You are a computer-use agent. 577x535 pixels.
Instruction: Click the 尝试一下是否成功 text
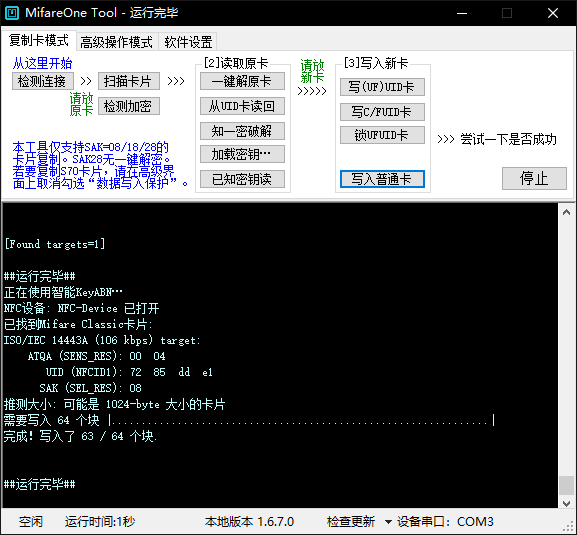click(x=508, y=139)
